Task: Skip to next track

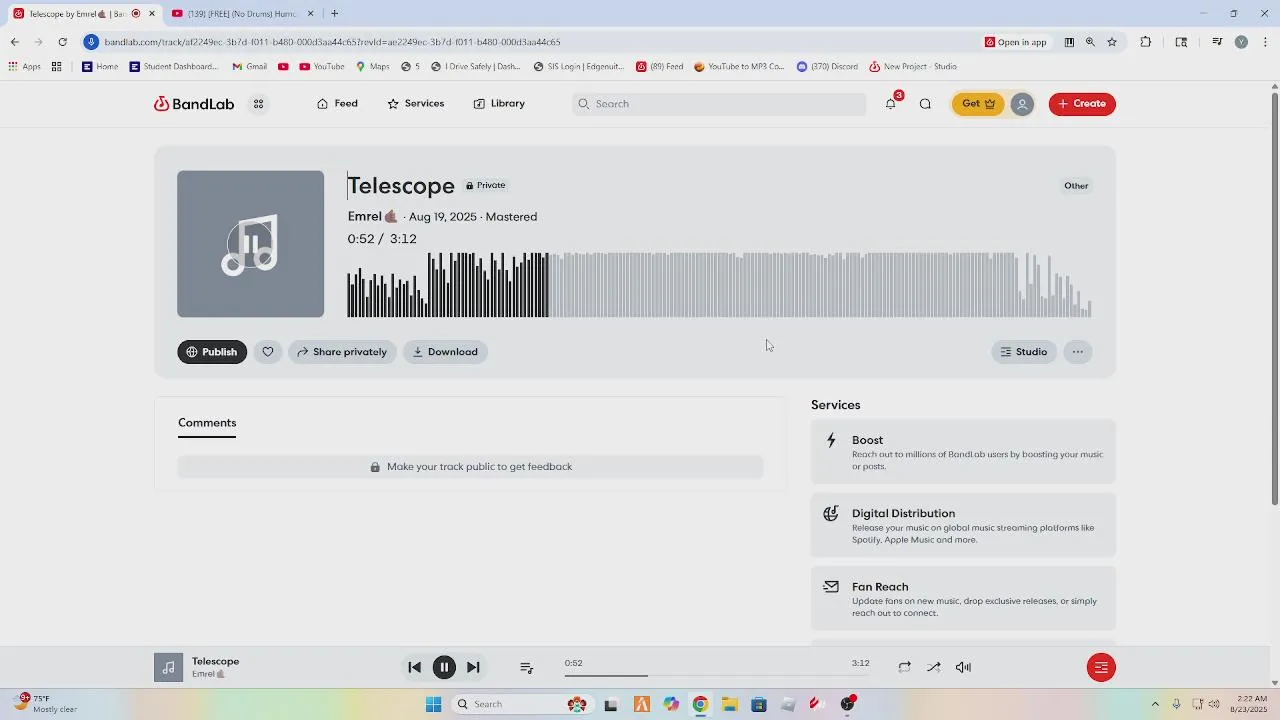Action: point(473,667)
